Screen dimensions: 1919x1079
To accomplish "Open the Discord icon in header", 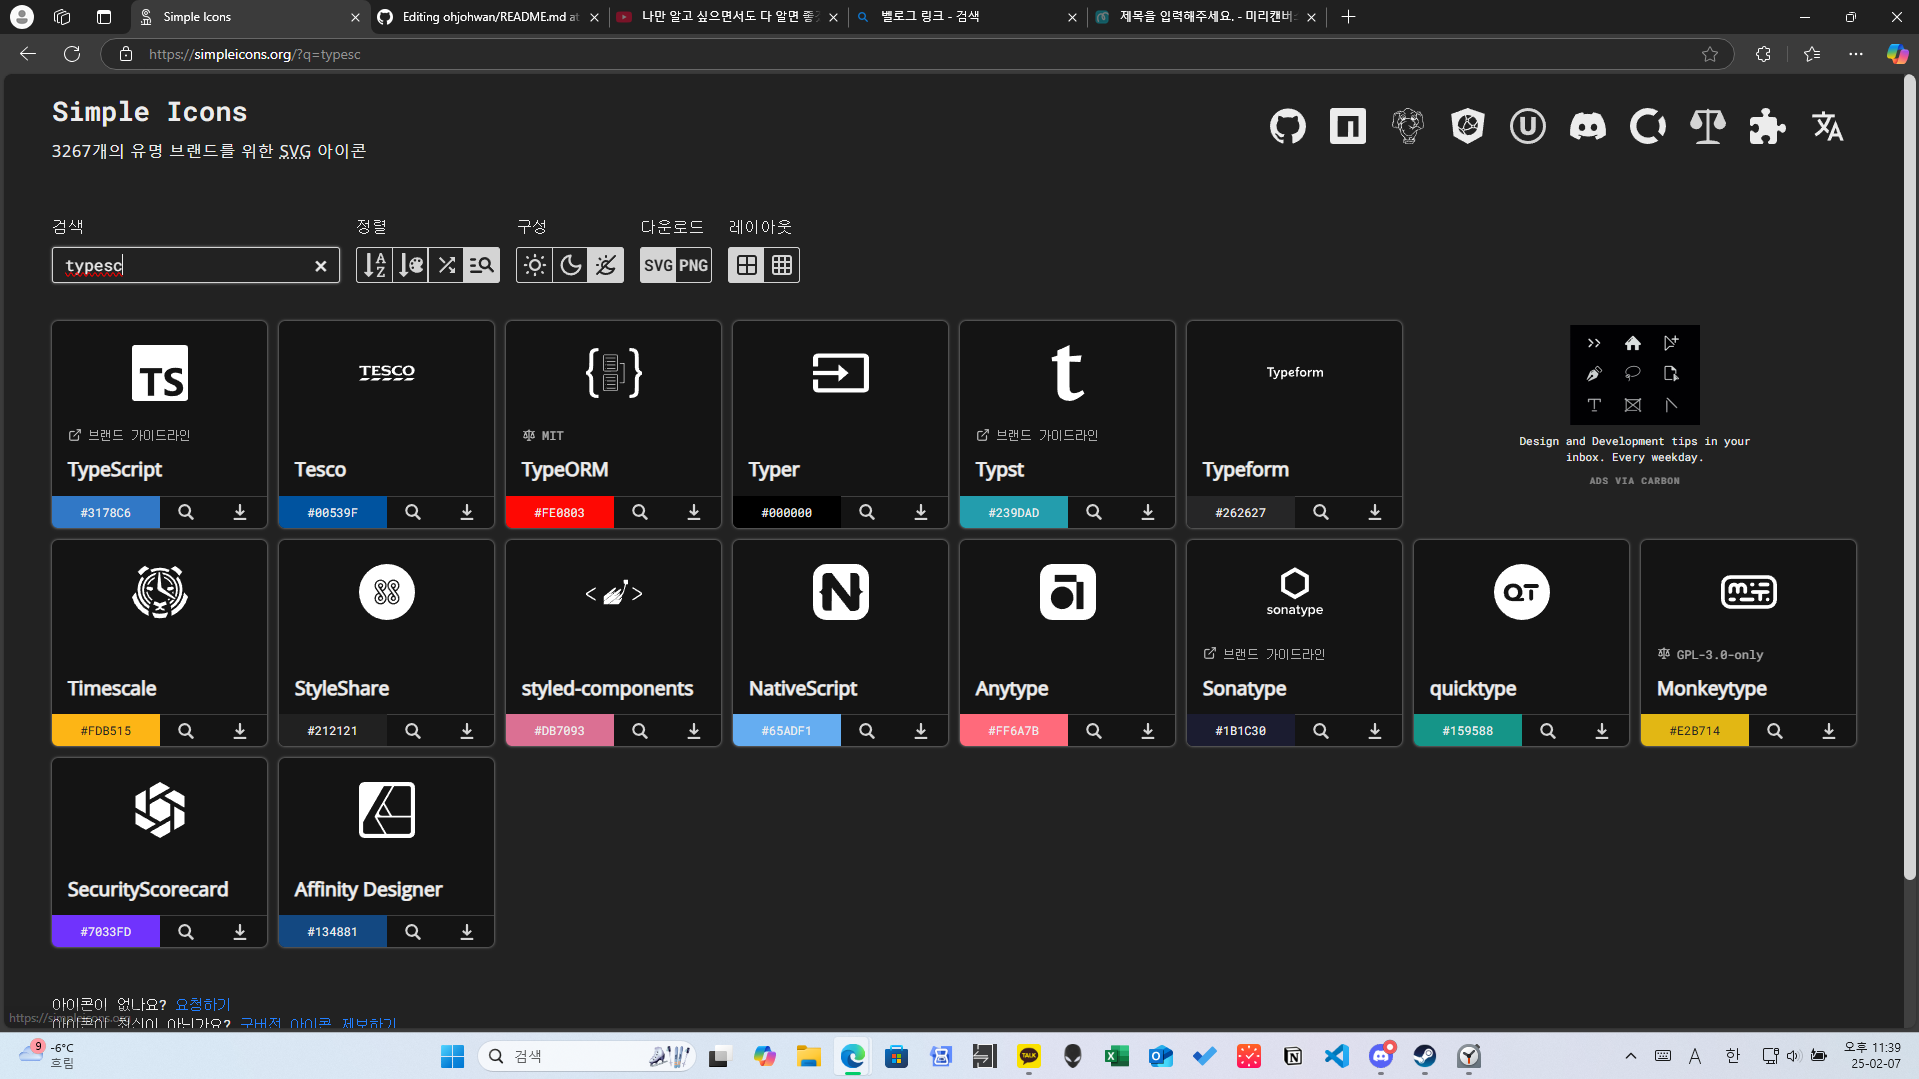I will [1588, 126].
